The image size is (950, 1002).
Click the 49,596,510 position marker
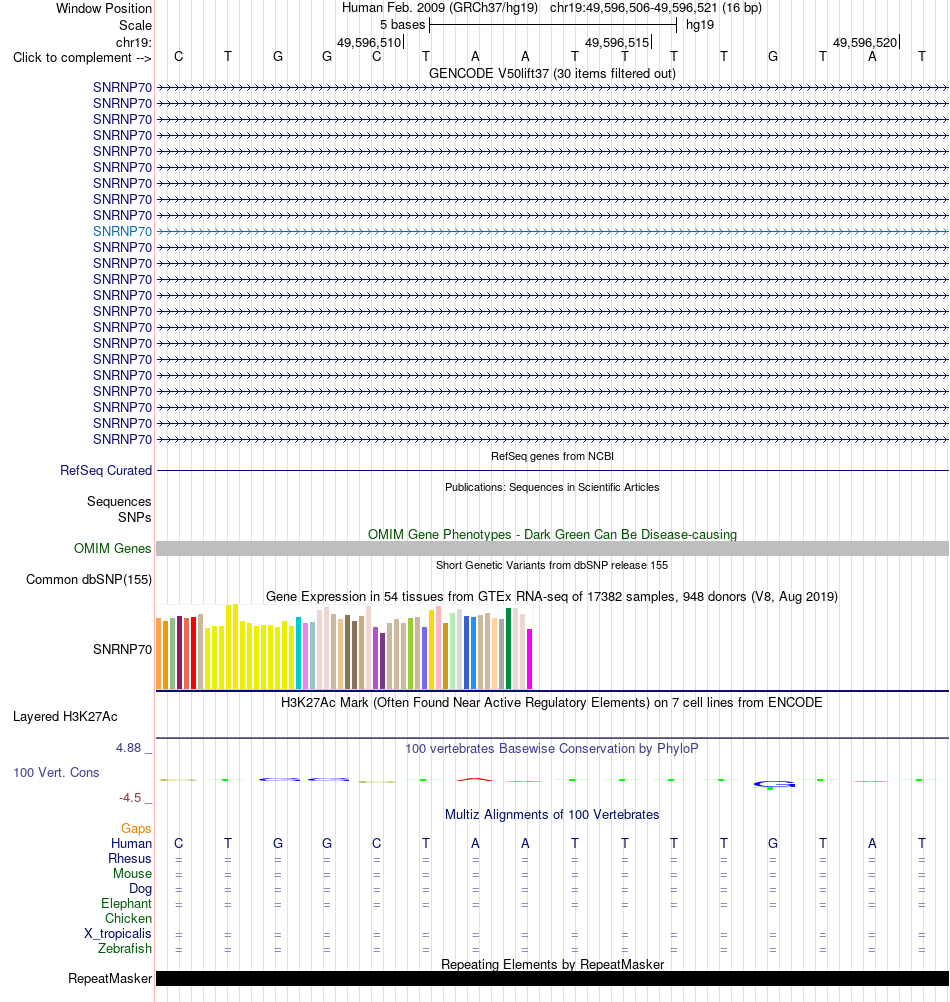[370, 43]
